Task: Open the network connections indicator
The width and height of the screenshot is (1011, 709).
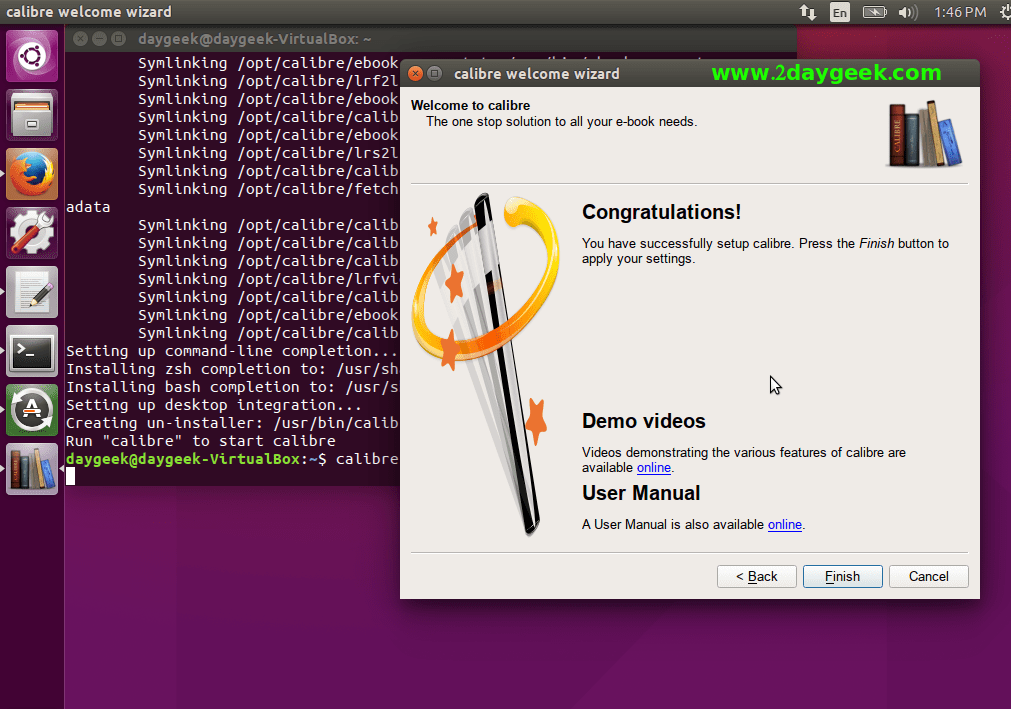Action: [807, 12]
